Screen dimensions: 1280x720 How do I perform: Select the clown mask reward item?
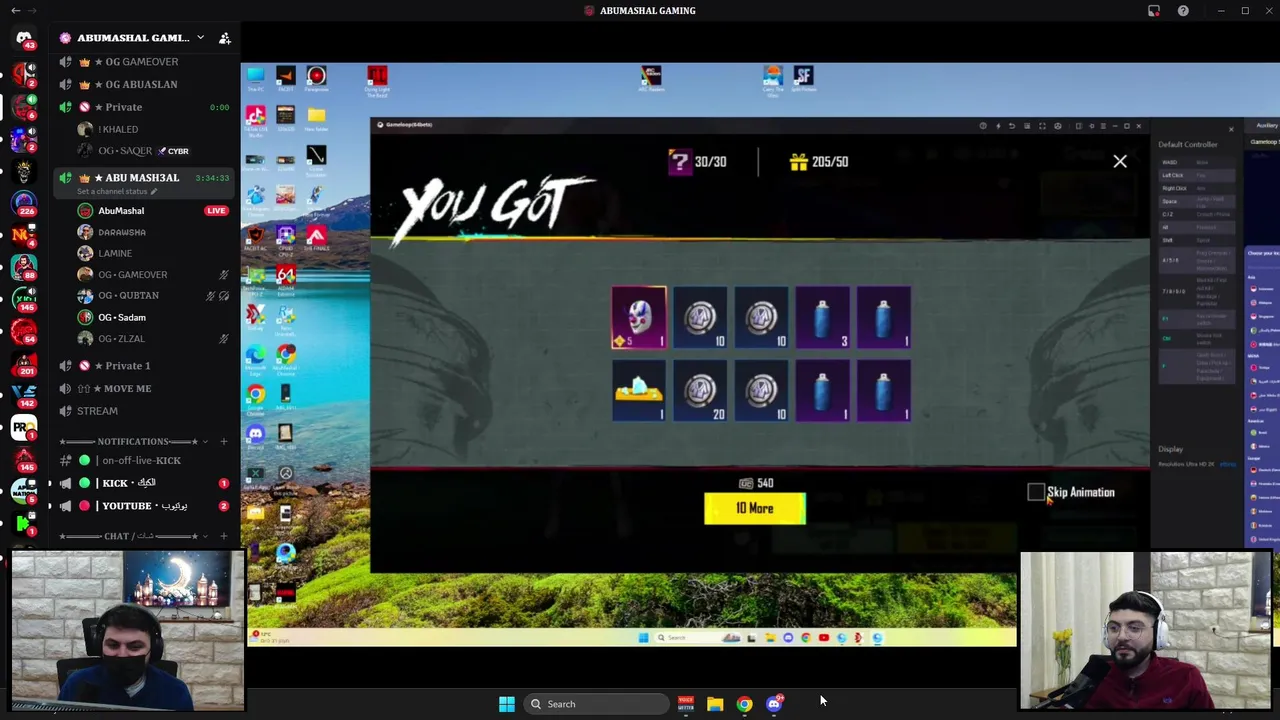tap(639, 318)
